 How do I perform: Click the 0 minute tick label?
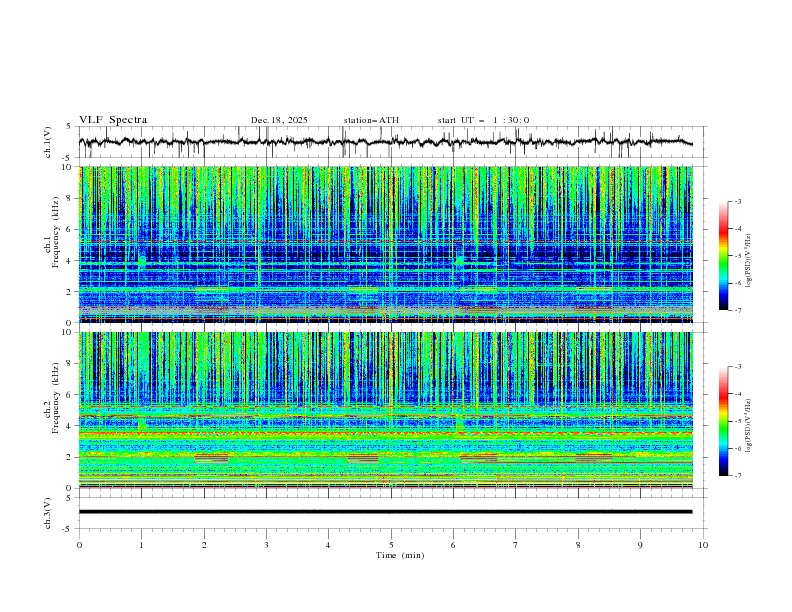coord(79,545)
